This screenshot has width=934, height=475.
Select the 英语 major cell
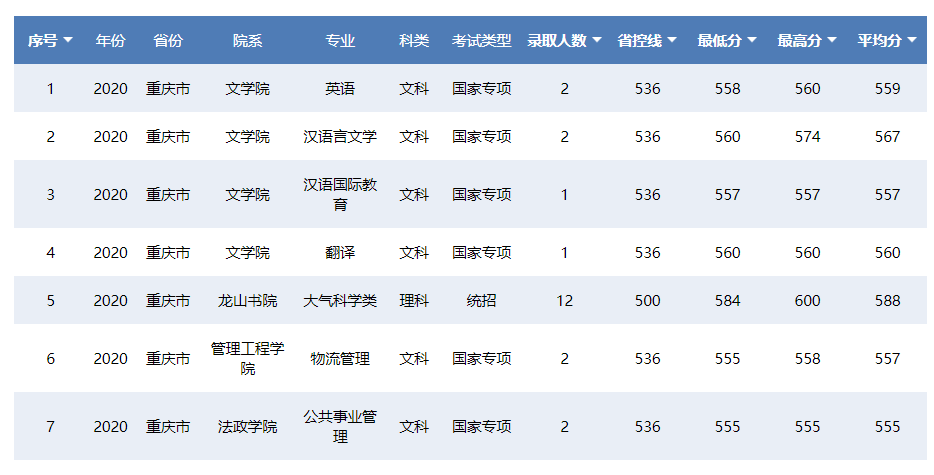coord(340,89)
